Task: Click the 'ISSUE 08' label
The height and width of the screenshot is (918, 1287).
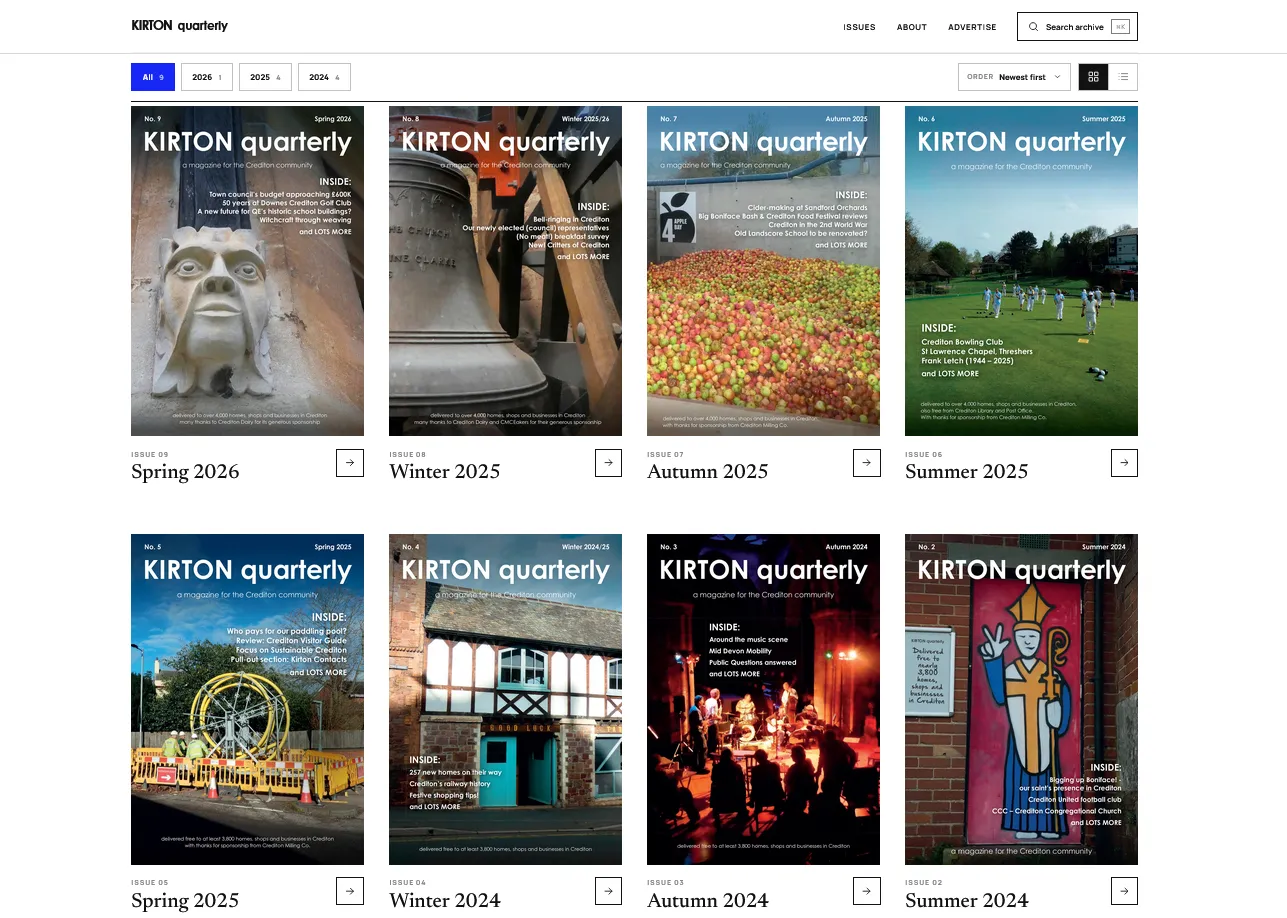Action: [x=408, y=454]
